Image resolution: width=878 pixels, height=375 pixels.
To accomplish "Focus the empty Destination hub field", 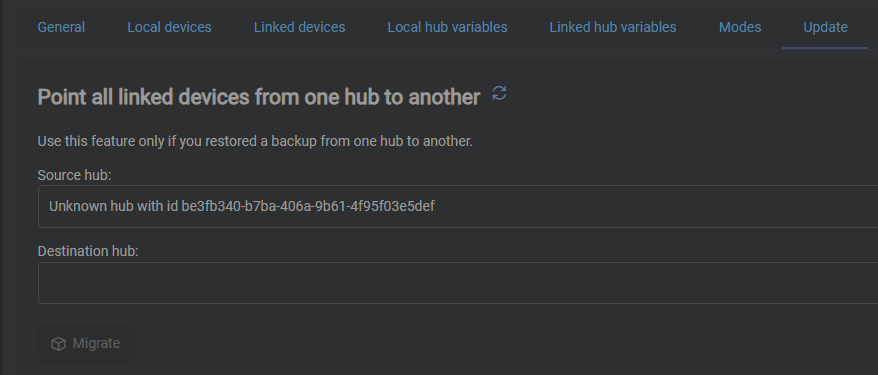I will coord(458,283).
